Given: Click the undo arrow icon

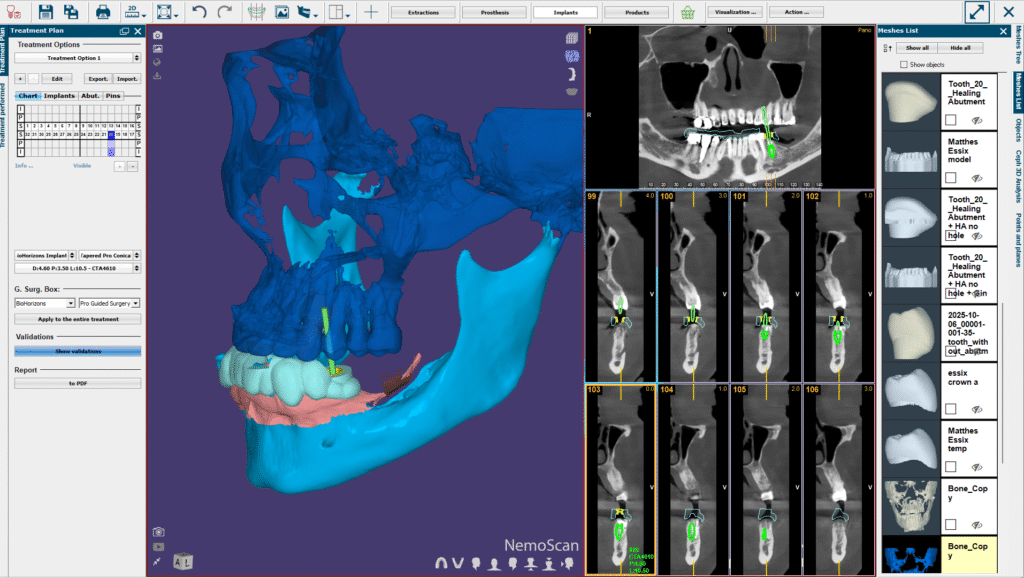Looking at the screenshot, I should tap(199, 12).
